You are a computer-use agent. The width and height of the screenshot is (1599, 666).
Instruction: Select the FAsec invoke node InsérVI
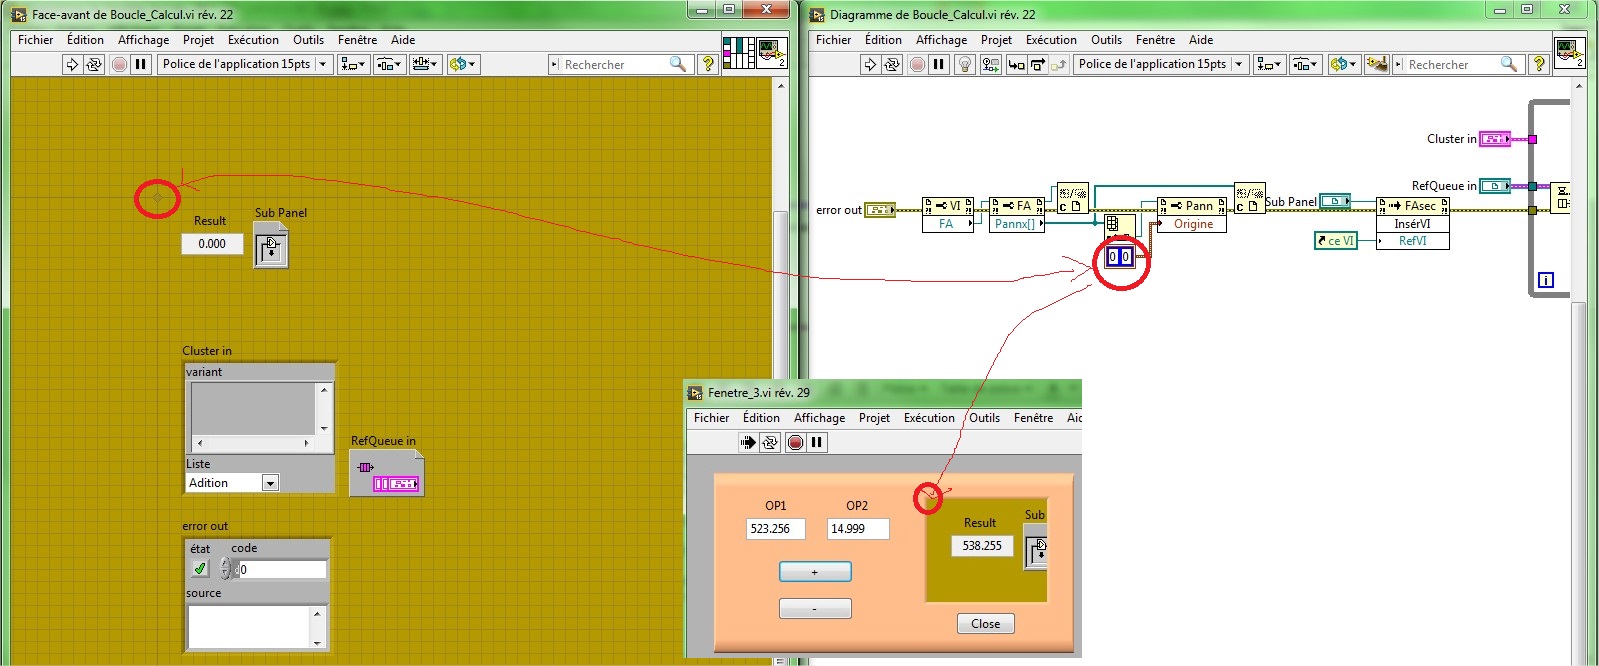(1413, 223)
